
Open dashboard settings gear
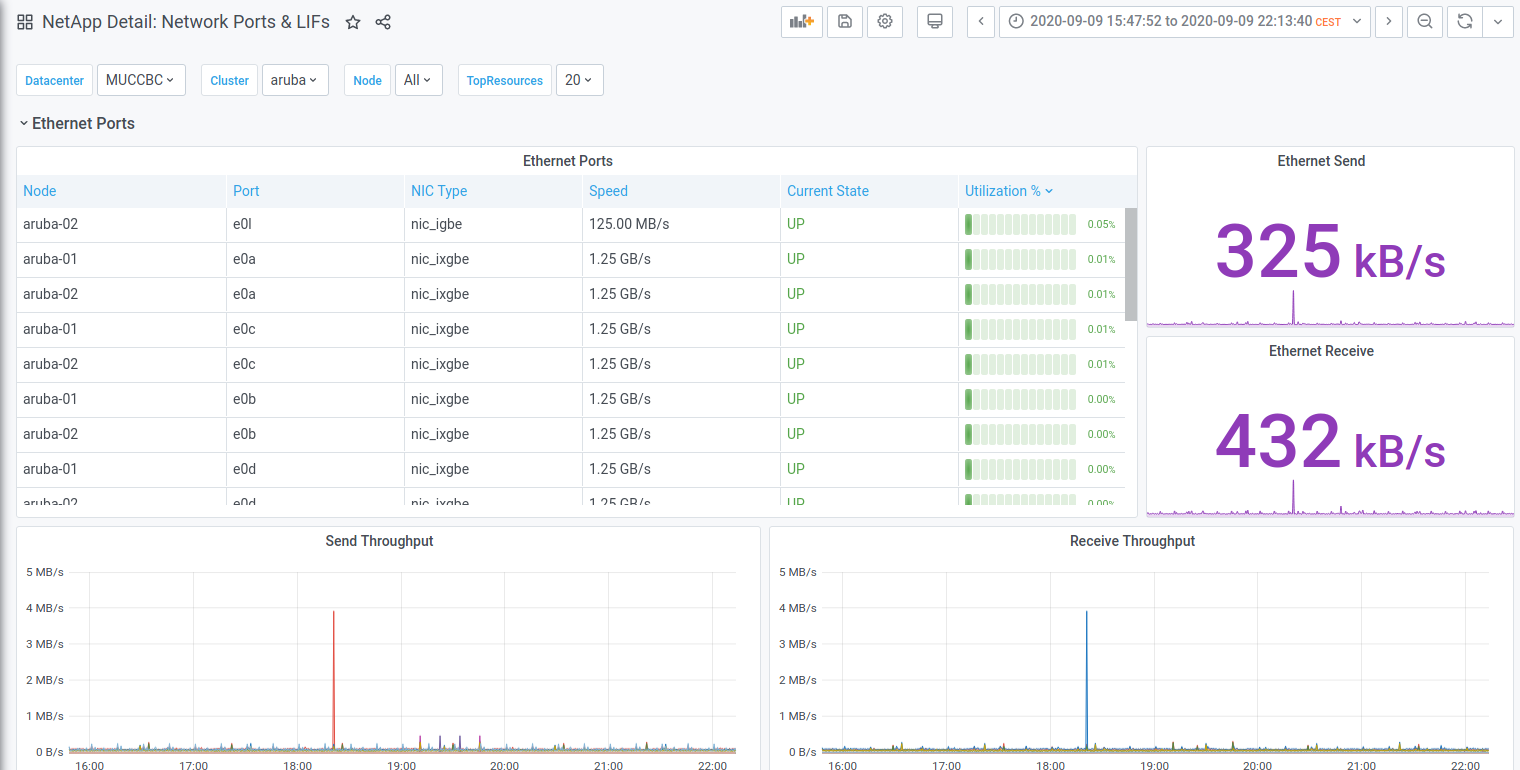(x=885, y=22)
